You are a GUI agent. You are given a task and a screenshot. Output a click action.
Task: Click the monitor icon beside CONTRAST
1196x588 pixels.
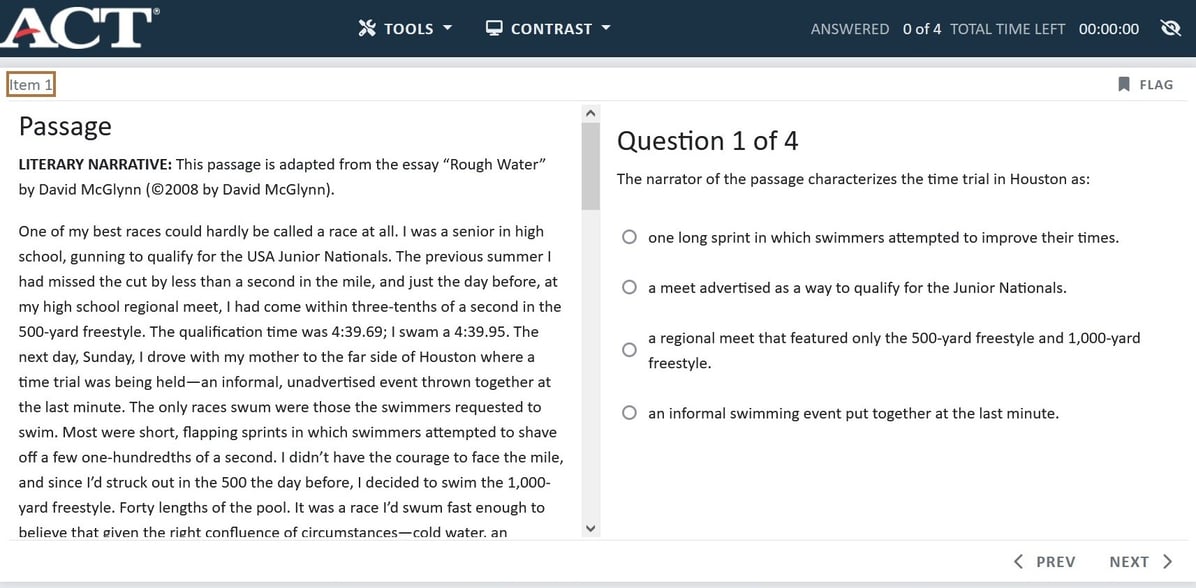tap(494, 28)
